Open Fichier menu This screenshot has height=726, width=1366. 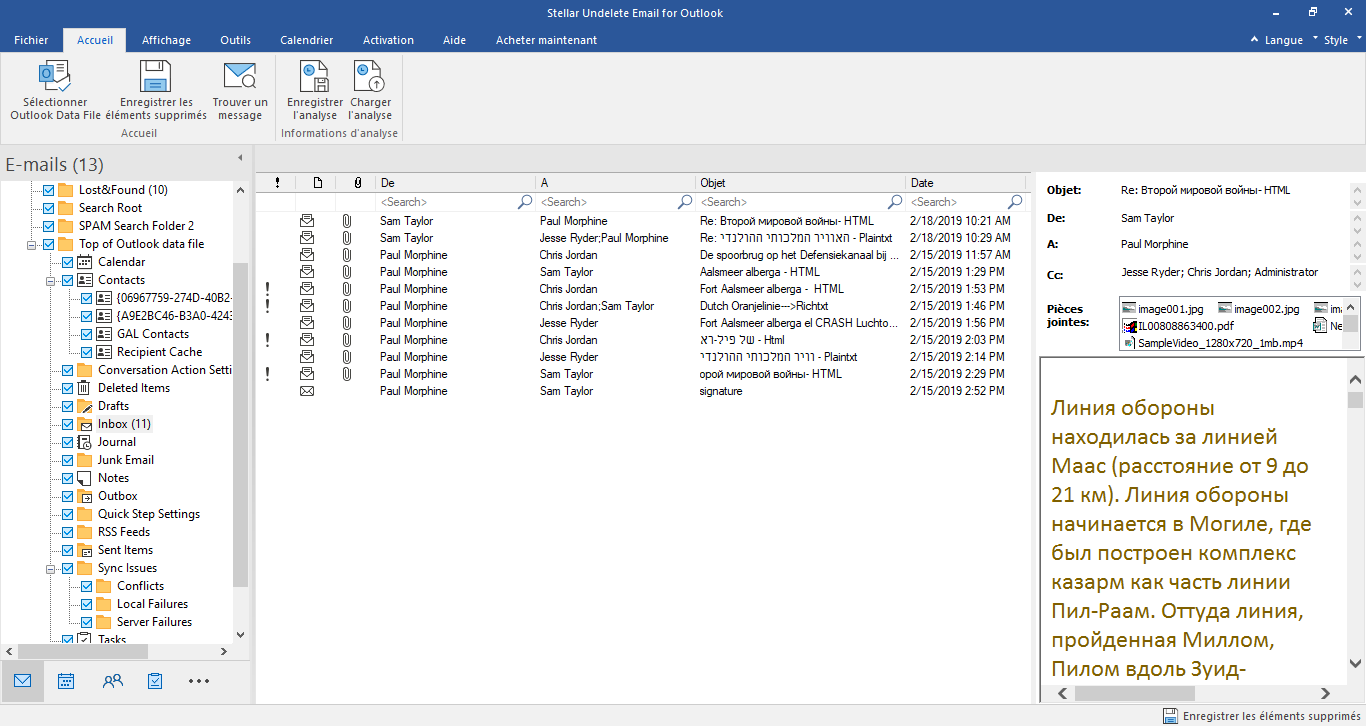(x=31, y=40)
